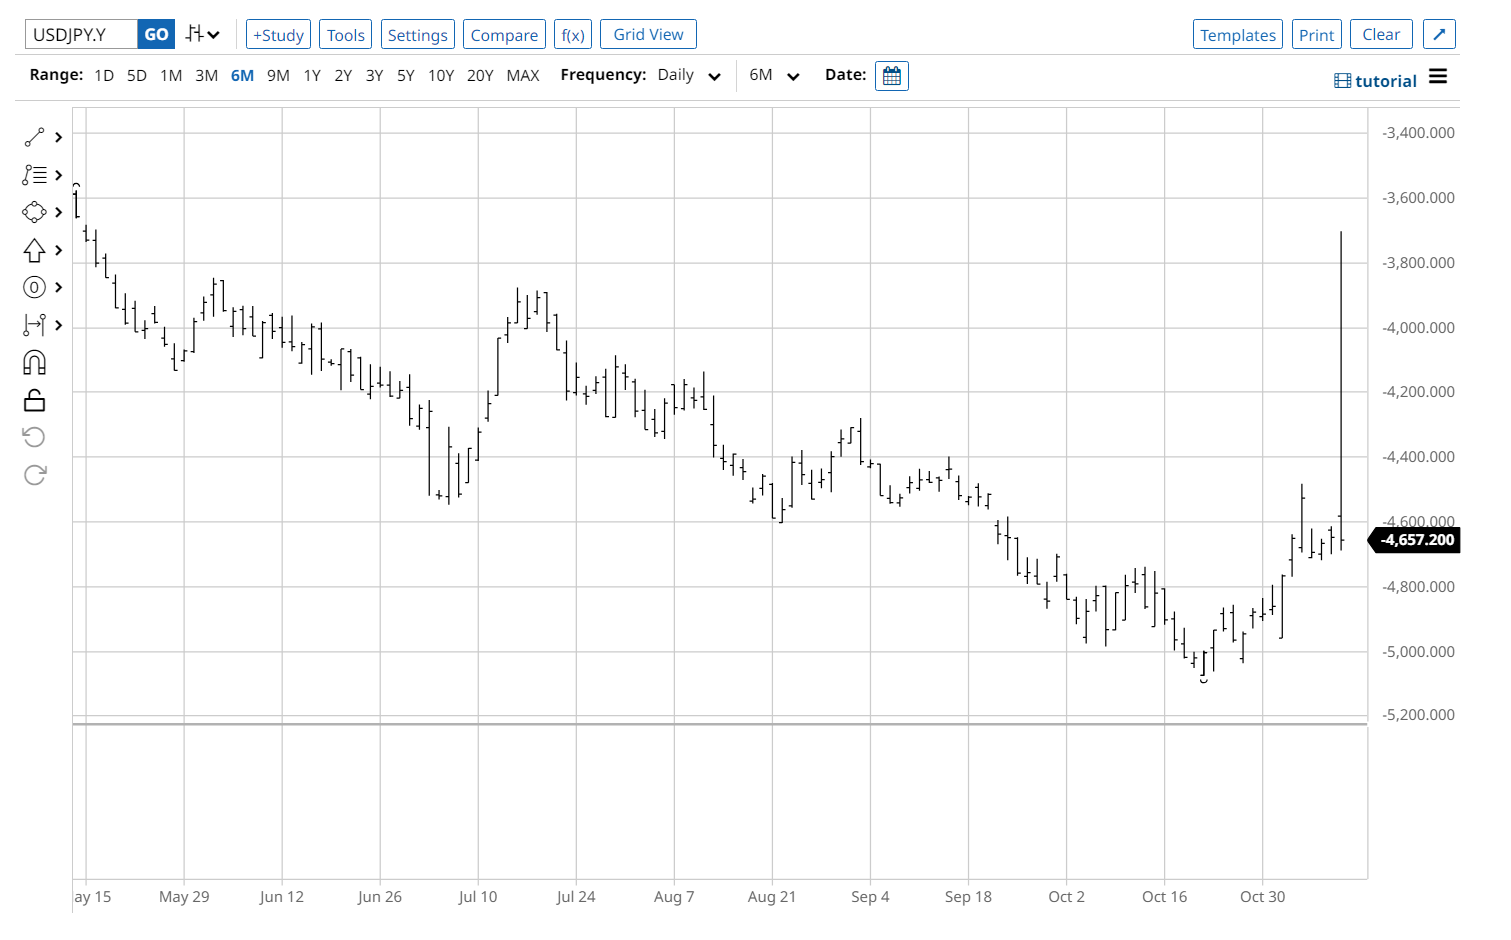1511x940 pixels.
Task: Set range to 9M
Action: click(x=278, y=75)
